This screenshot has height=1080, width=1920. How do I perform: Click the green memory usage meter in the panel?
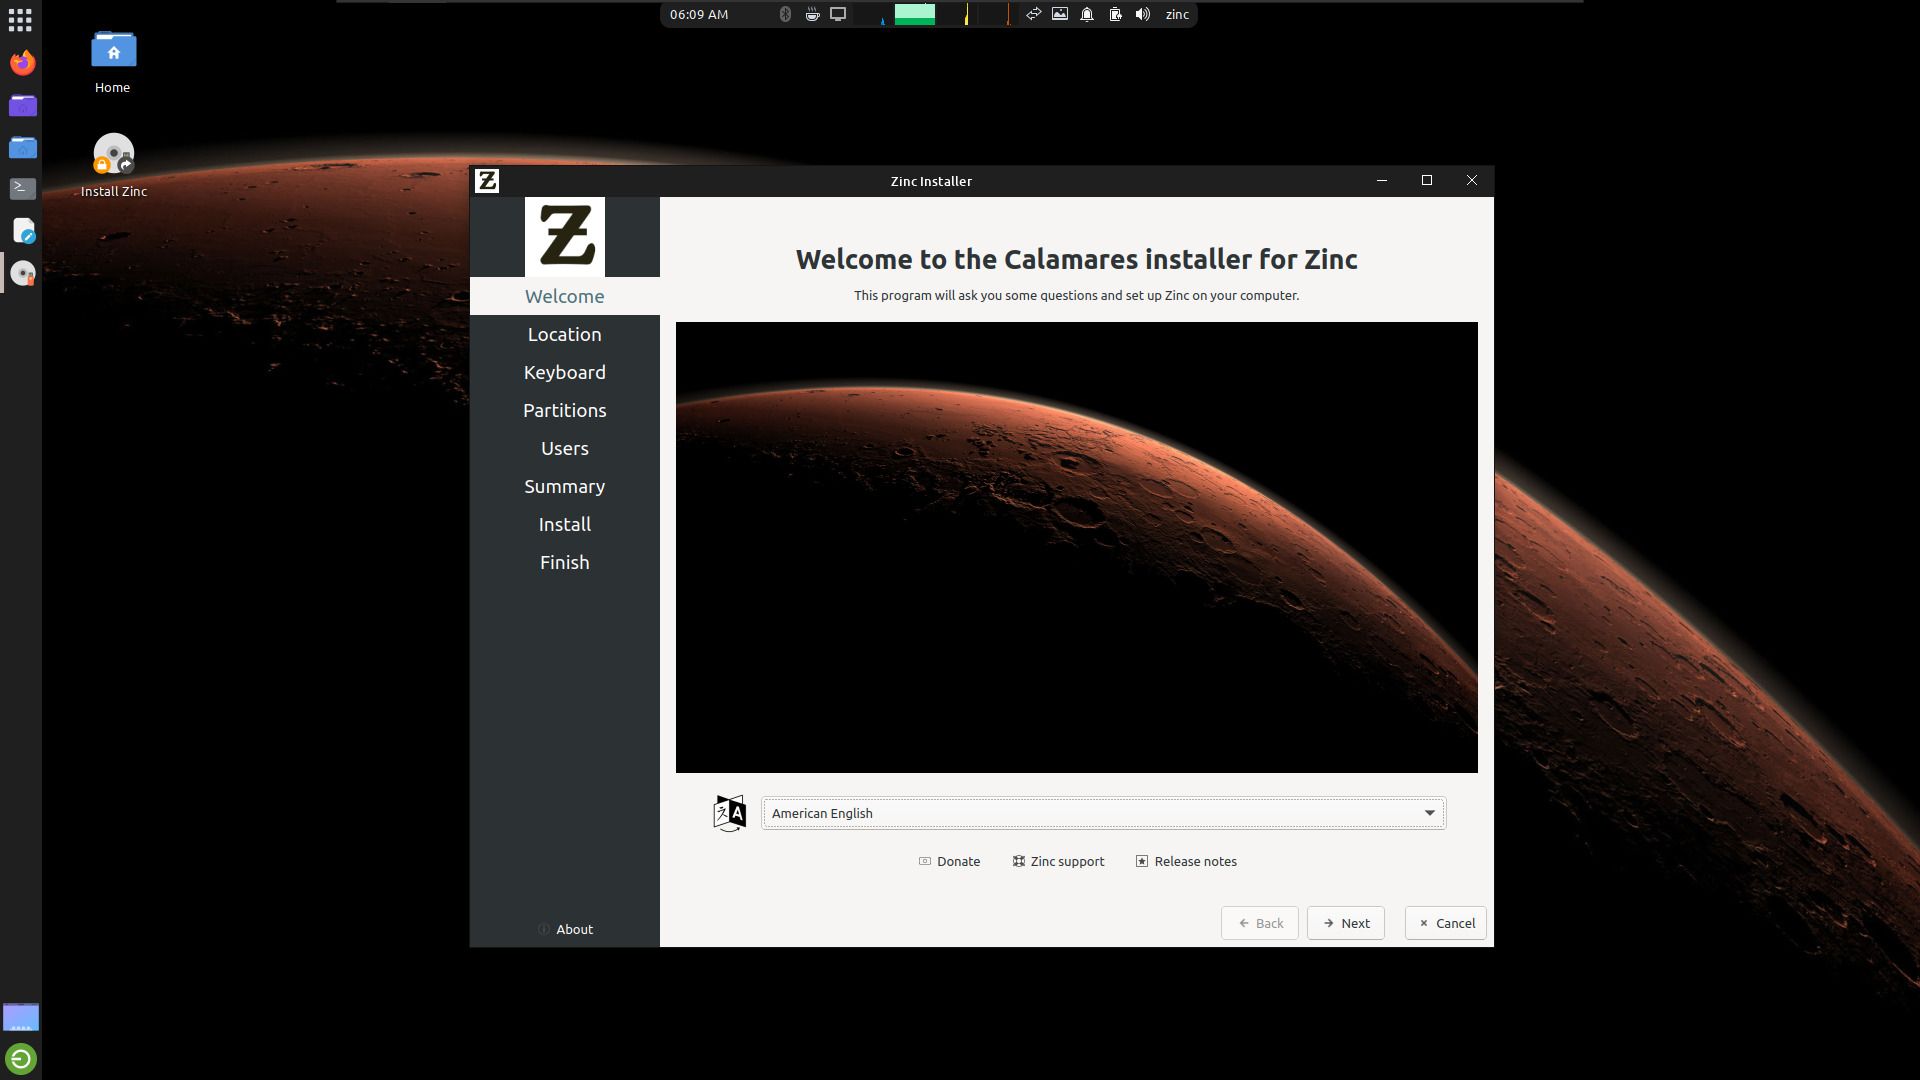[916, 15]
